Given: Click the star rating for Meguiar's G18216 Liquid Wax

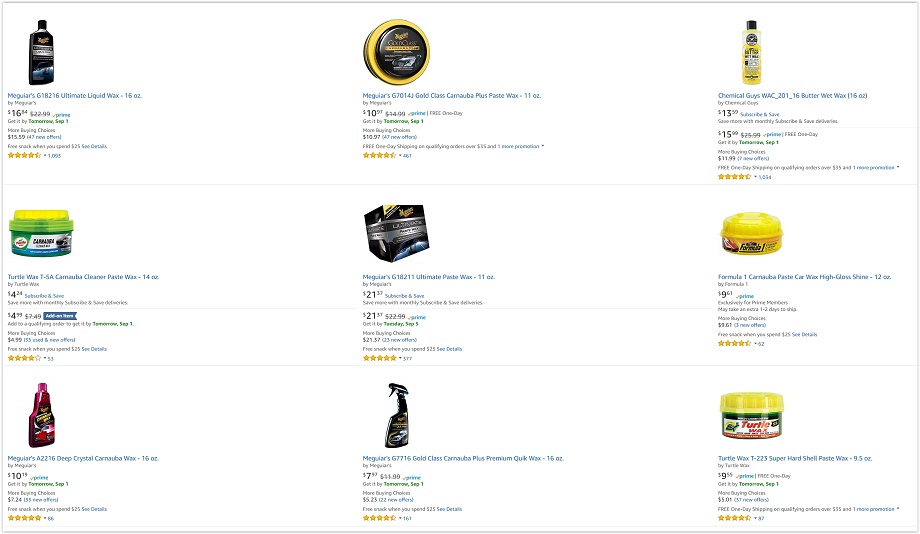Looking at the screenshot, I should click(25, 156).
